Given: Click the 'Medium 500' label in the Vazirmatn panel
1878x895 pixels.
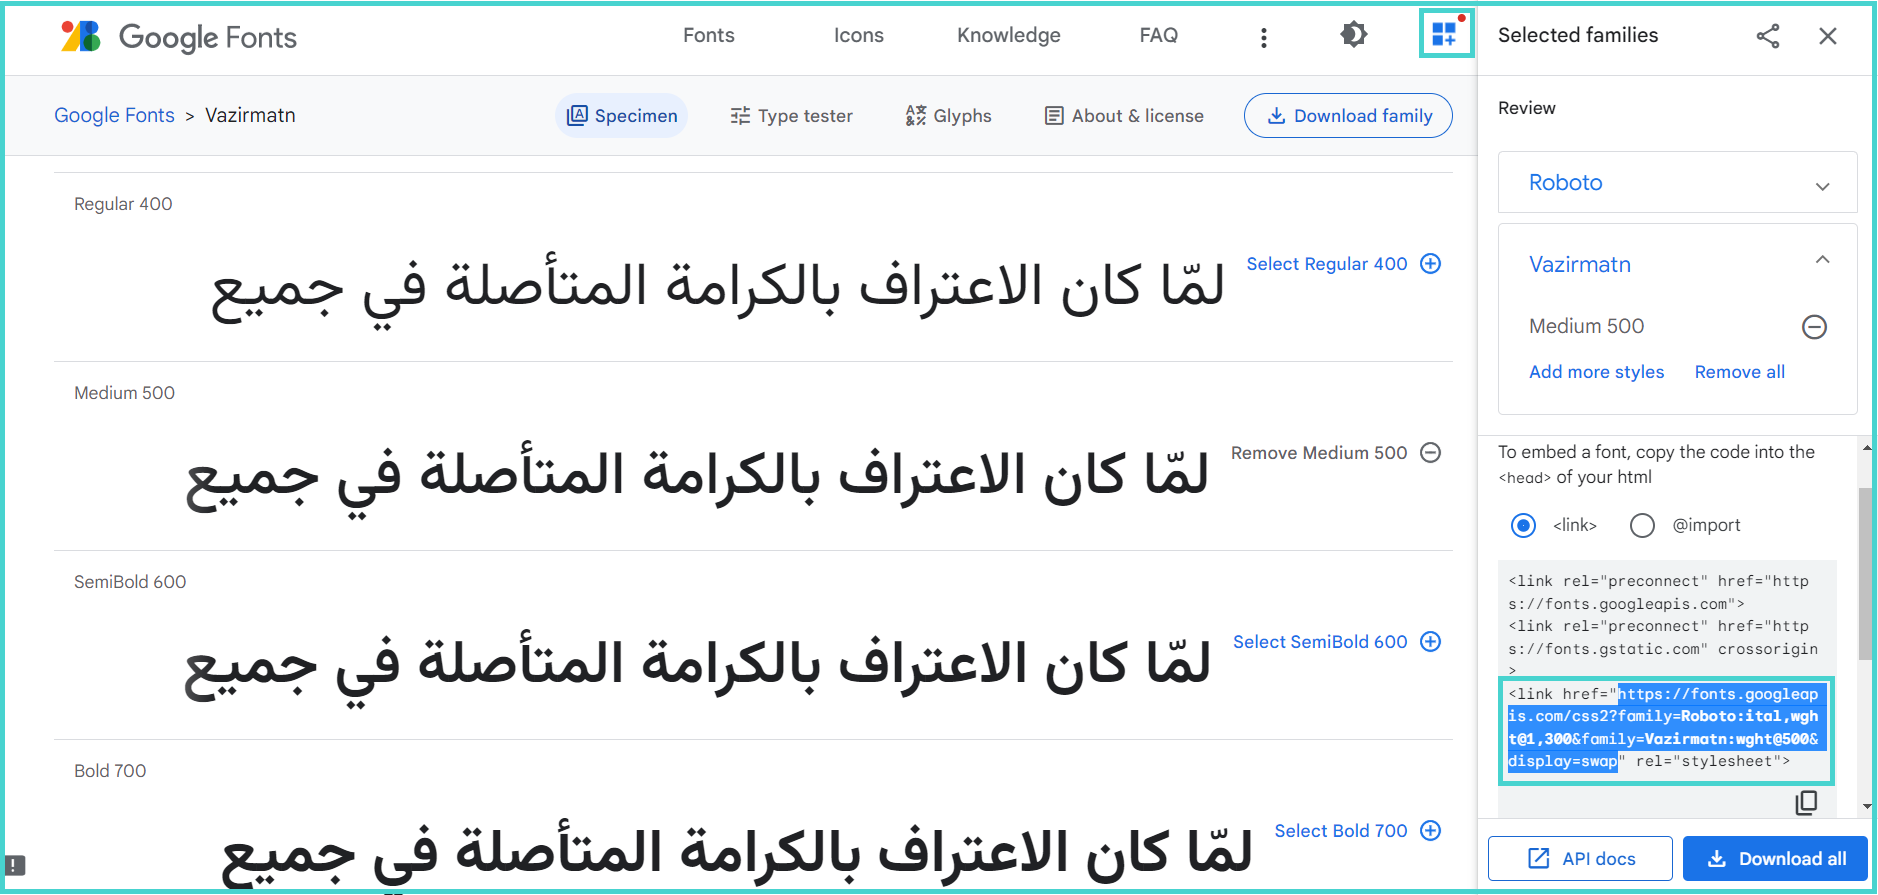Looking at the screenshot, I should coord(1587,326).
